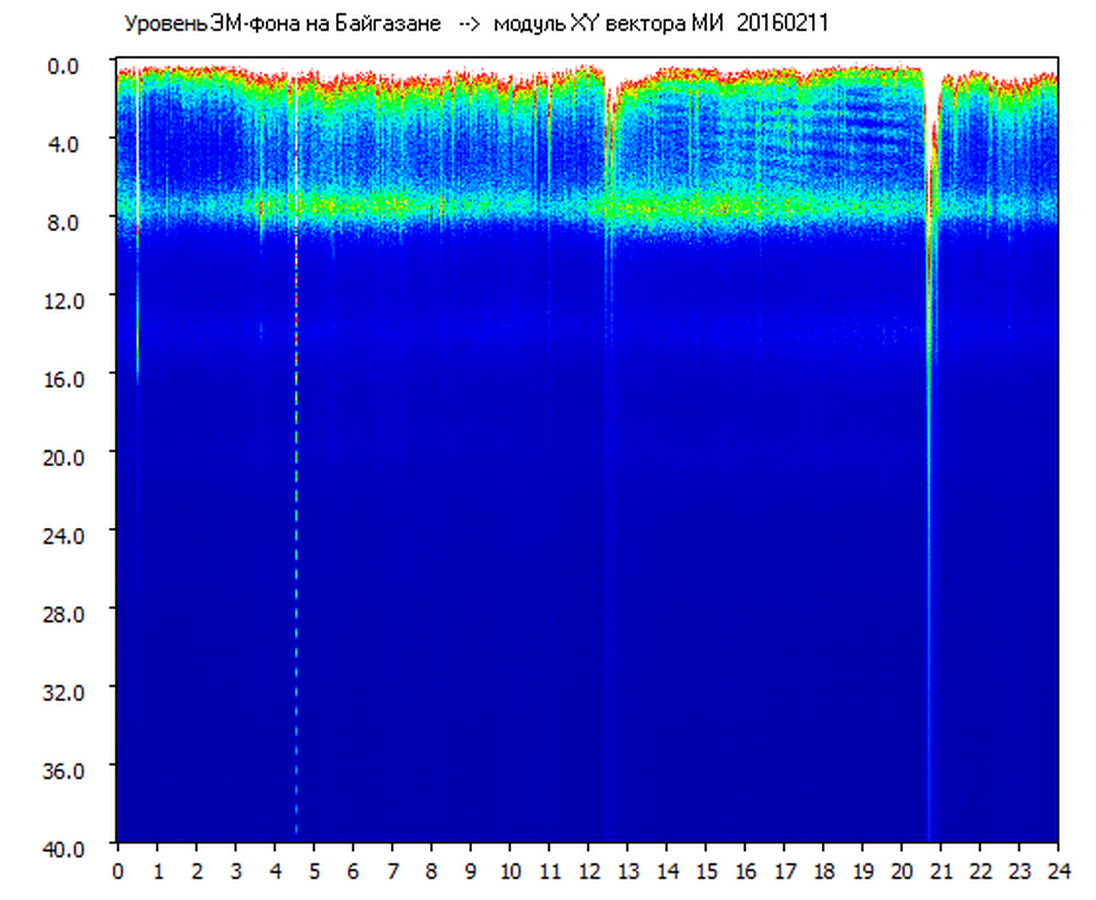Screen dimensions: 1096x900
Task: Click the x-axis tick label 6
Action: 353,871
